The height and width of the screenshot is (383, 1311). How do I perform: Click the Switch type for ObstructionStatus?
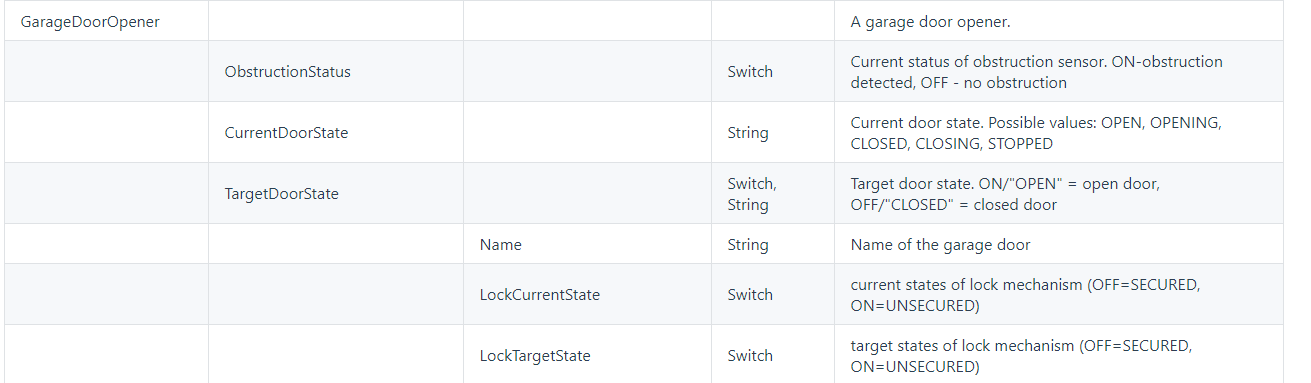coord(750,72)
